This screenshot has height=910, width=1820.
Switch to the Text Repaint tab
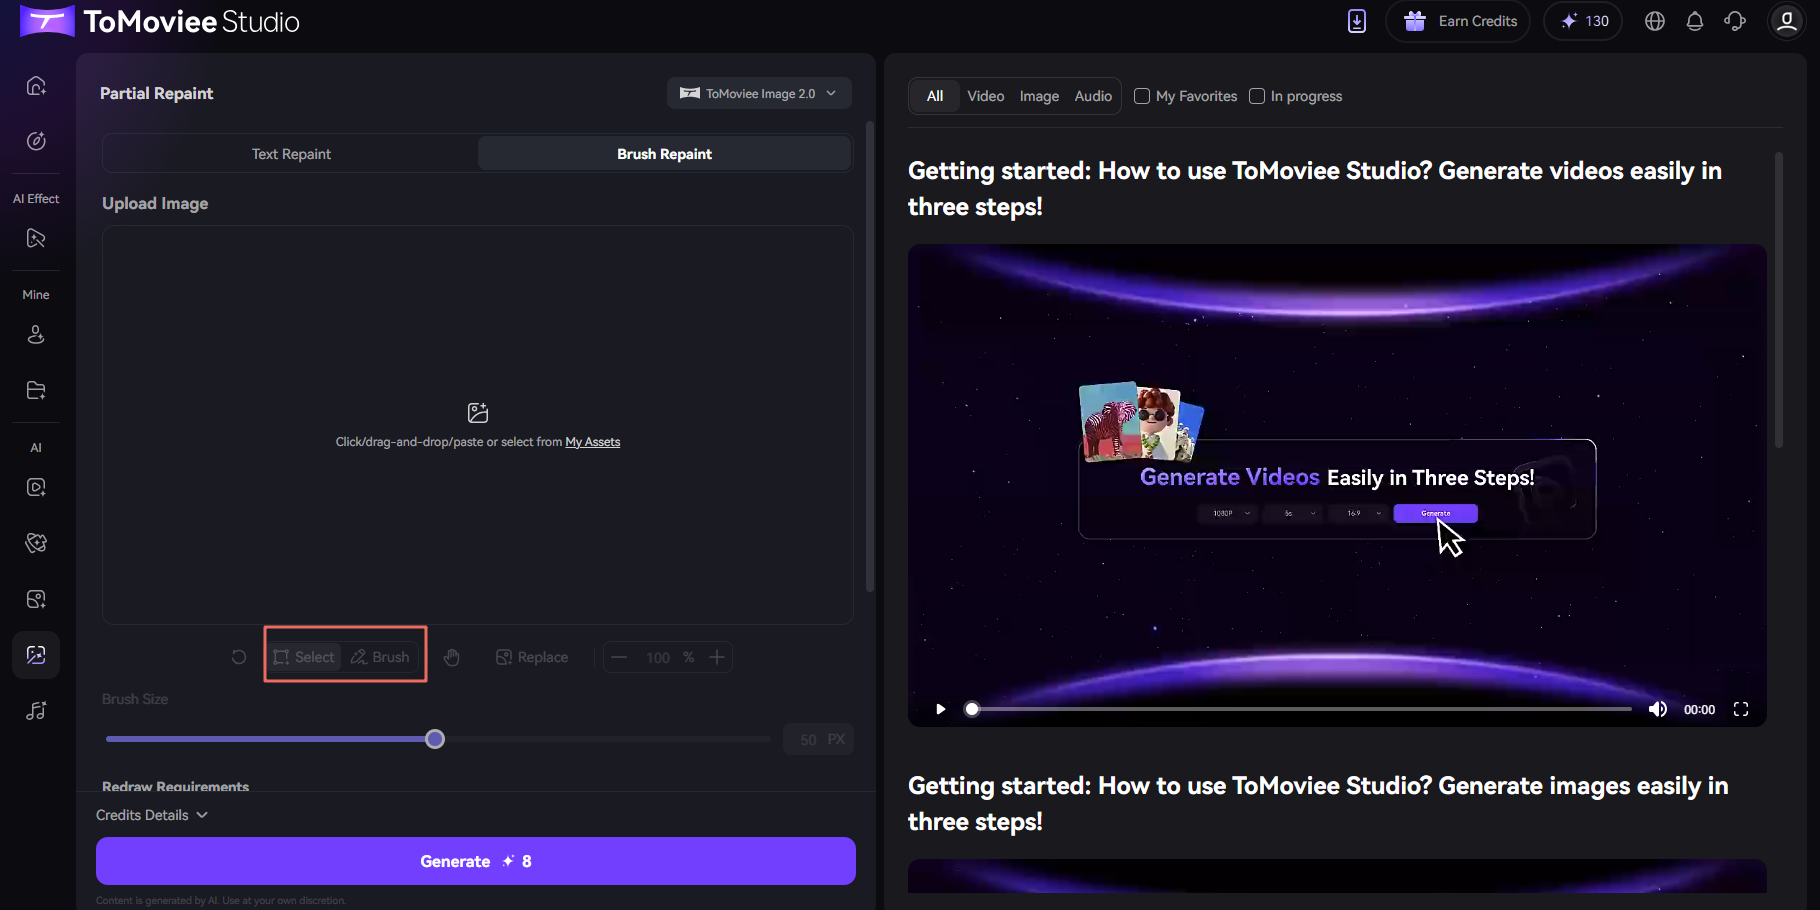click(291, 154)
